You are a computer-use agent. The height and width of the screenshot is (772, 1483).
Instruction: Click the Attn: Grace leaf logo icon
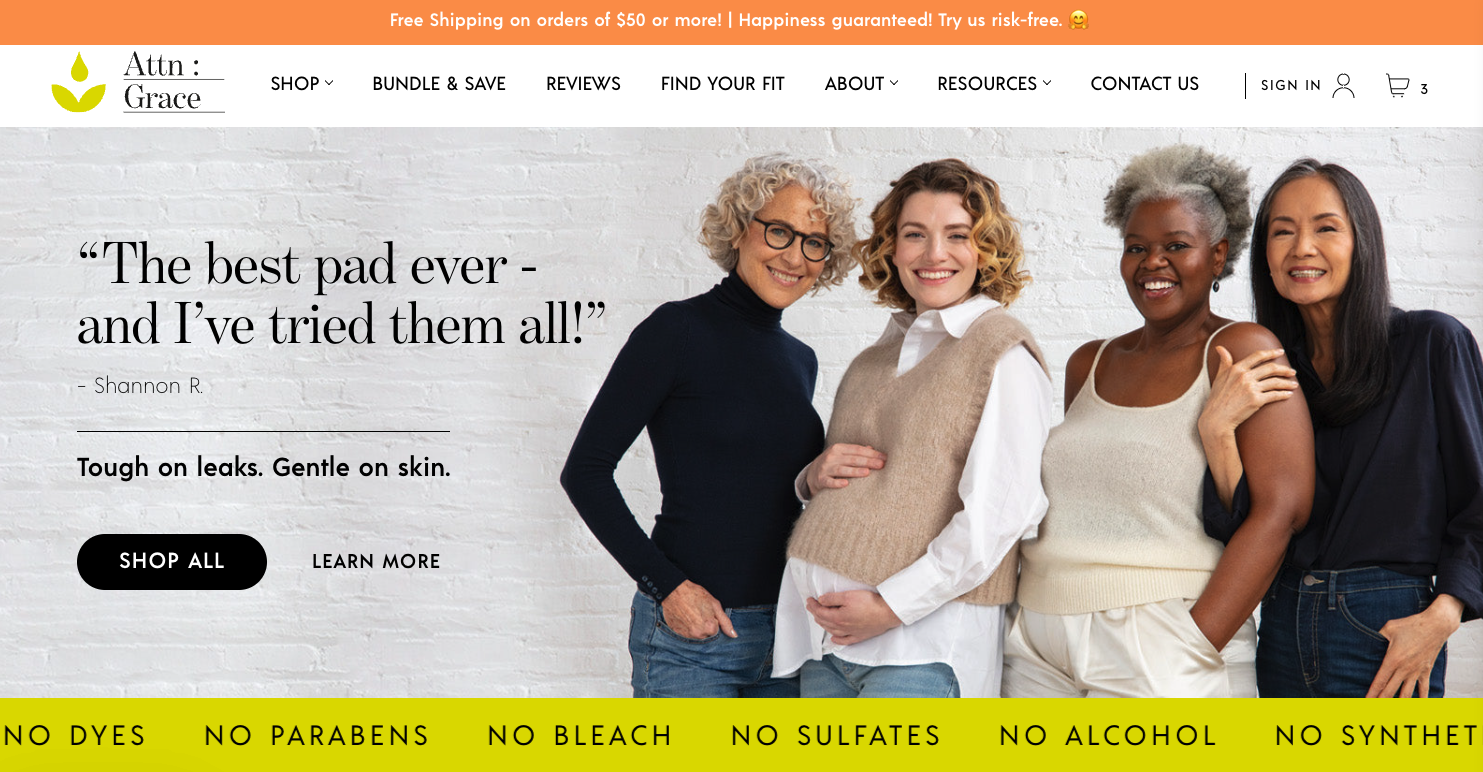pyautogui.click(x=78, y=82)
